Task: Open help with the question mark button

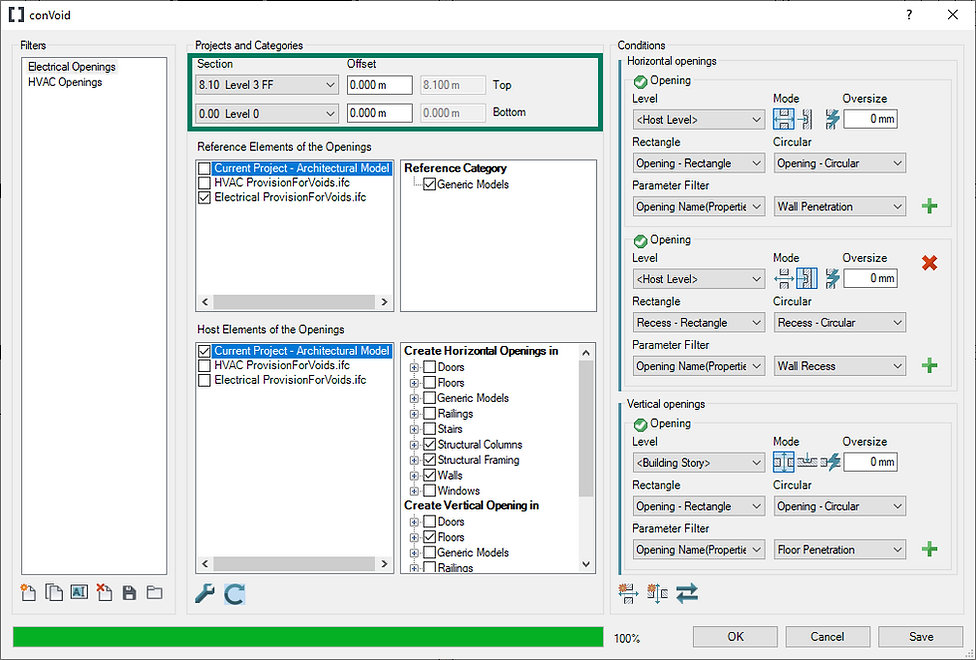Action: pos(909,15)
